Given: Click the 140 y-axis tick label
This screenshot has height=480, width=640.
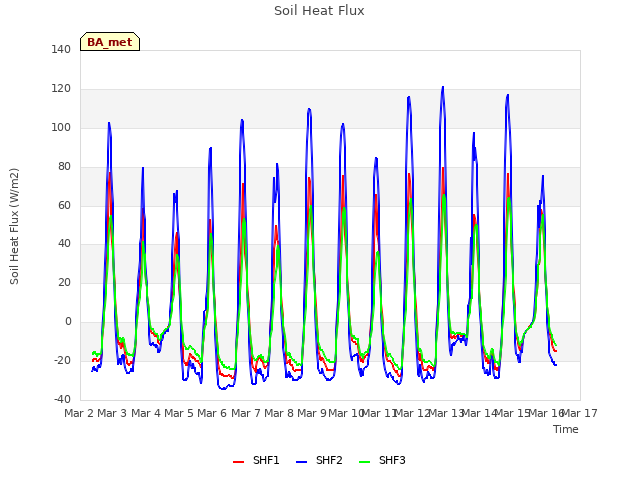Looking at the screenshot, I should pyautogui.click(x=61, y=50).
